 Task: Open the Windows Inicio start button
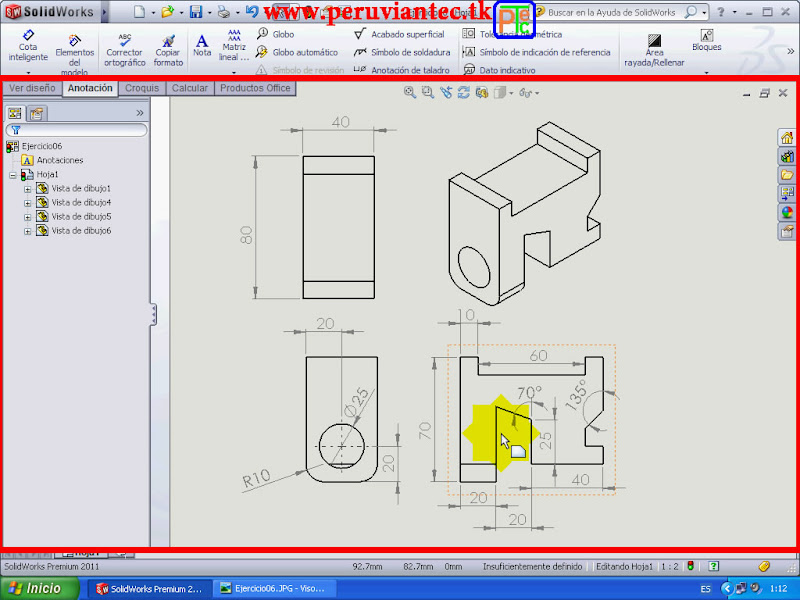tap(39, 589)
